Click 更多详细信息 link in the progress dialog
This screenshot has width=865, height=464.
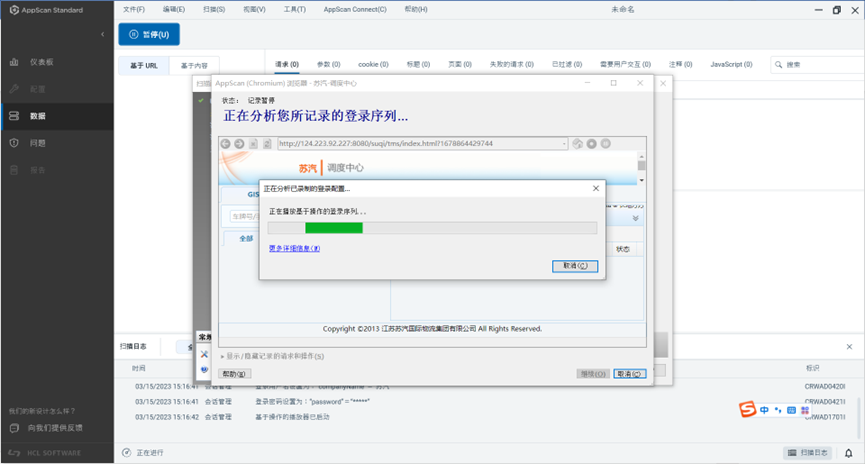295,248
